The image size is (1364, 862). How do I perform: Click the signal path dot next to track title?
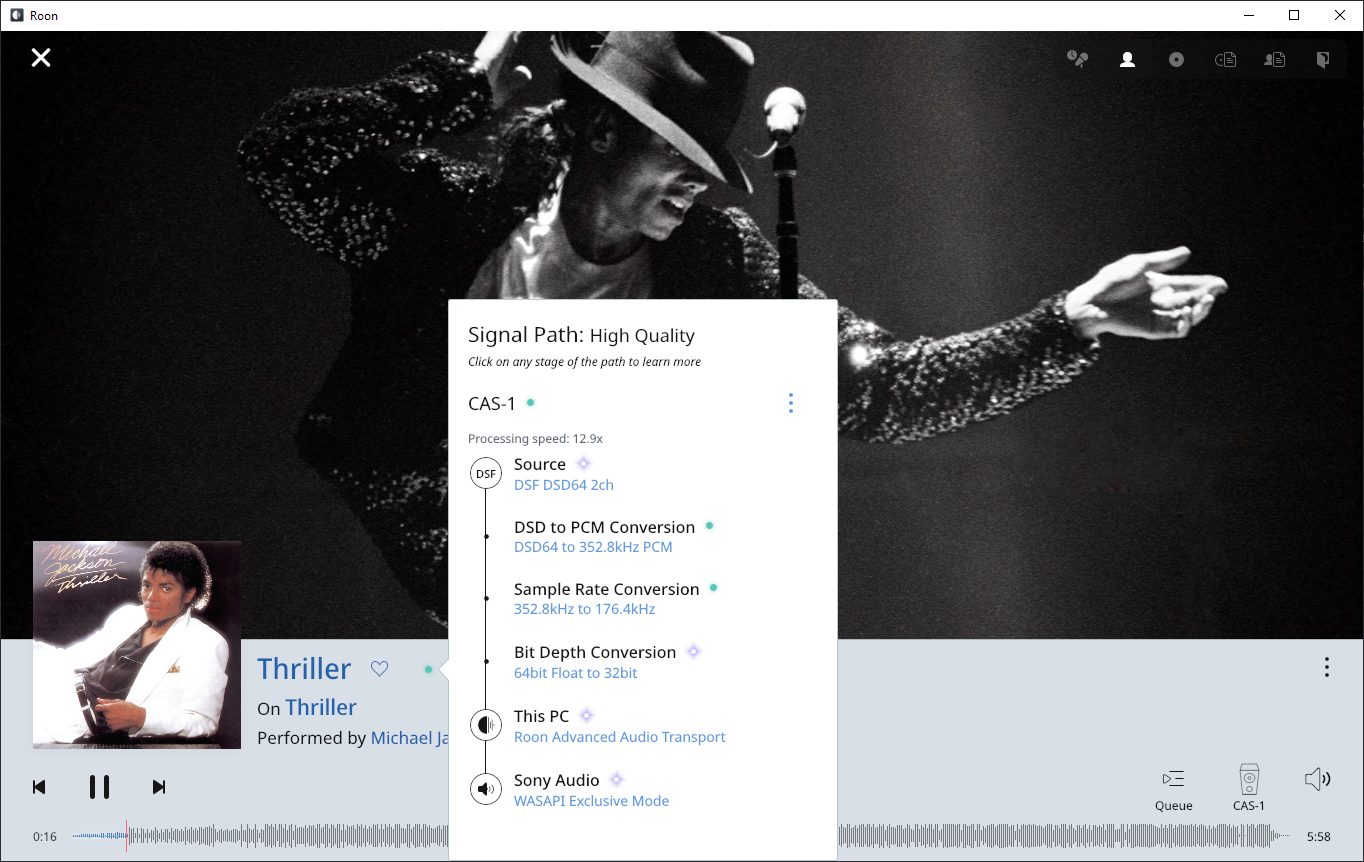(x=427, y=669)
